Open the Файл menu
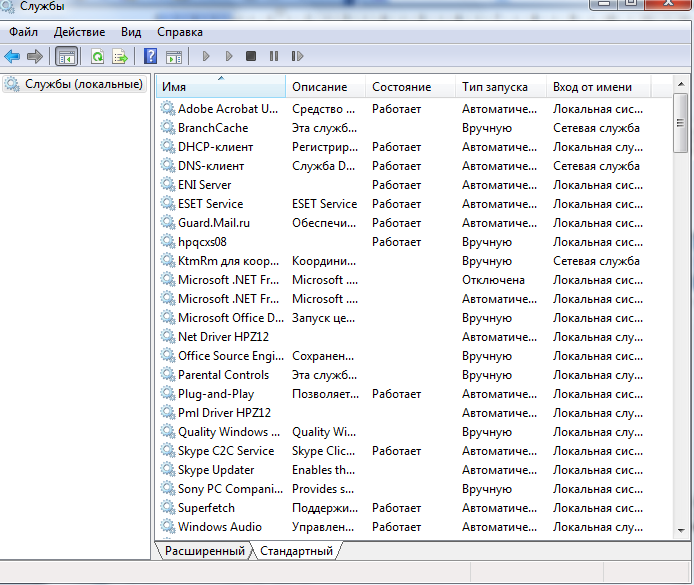Viewport: 694px width, 585px height. pyautogui.click(x=23, y=32)
